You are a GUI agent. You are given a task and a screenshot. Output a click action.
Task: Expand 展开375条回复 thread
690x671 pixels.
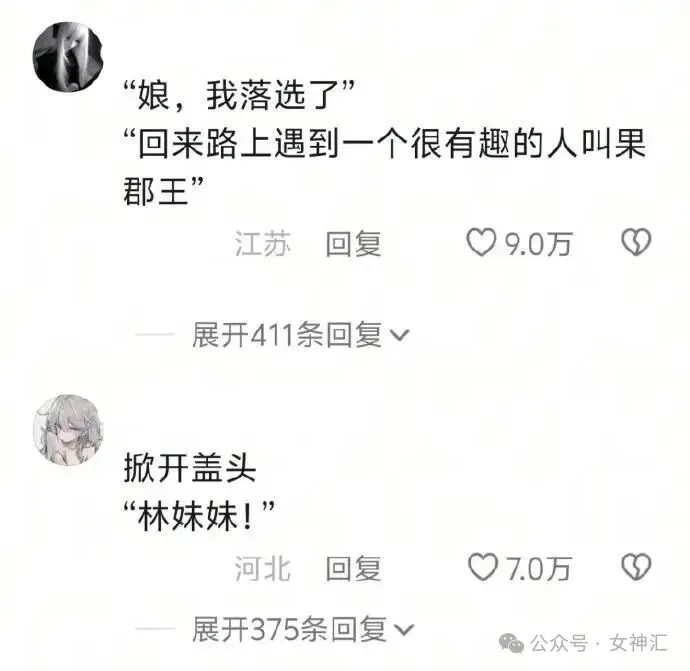[x=303, y=629]
